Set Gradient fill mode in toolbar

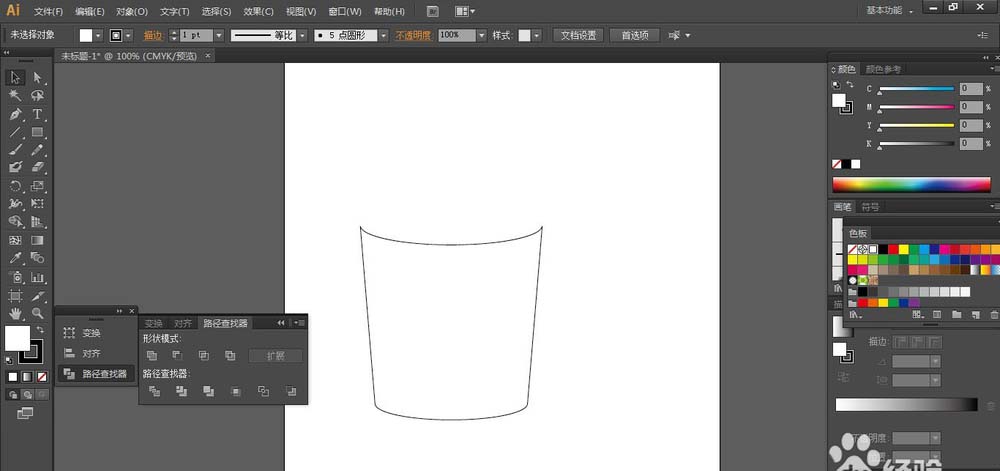[x=27, y=377]
